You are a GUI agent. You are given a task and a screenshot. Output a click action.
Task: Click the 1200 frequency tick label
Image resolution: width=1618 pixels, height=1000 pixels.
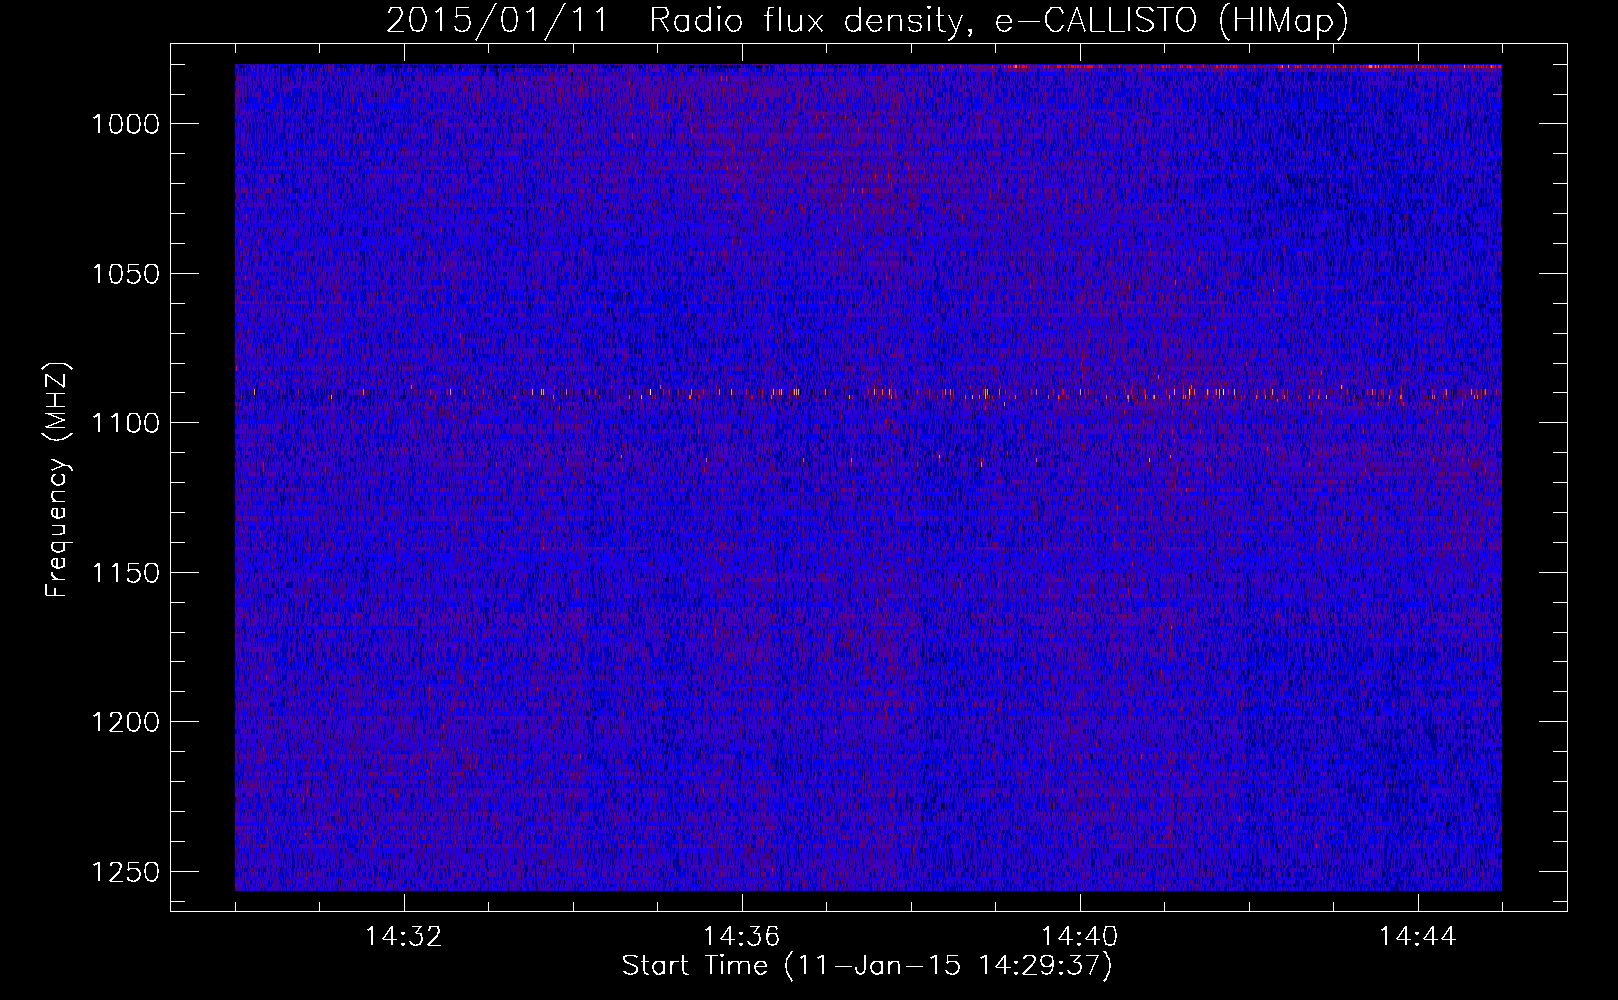[x=126, y=722]
